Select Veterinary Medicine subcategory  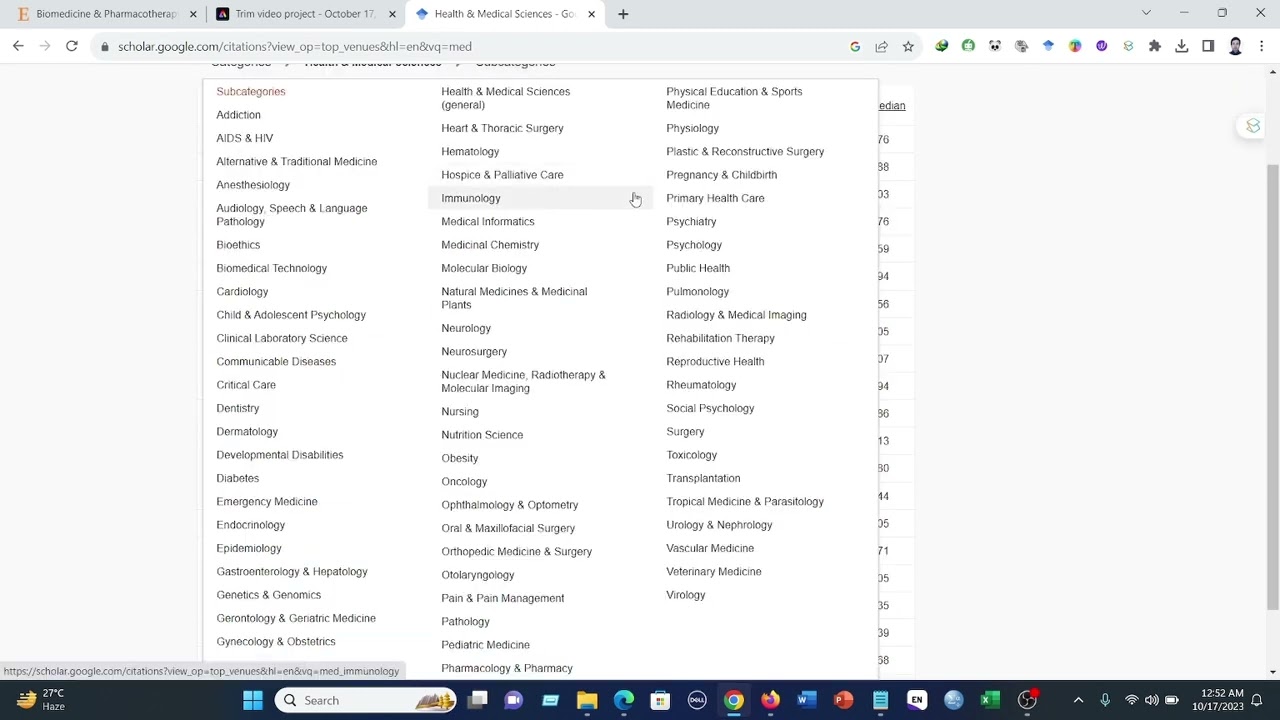(x=713, y=572)
